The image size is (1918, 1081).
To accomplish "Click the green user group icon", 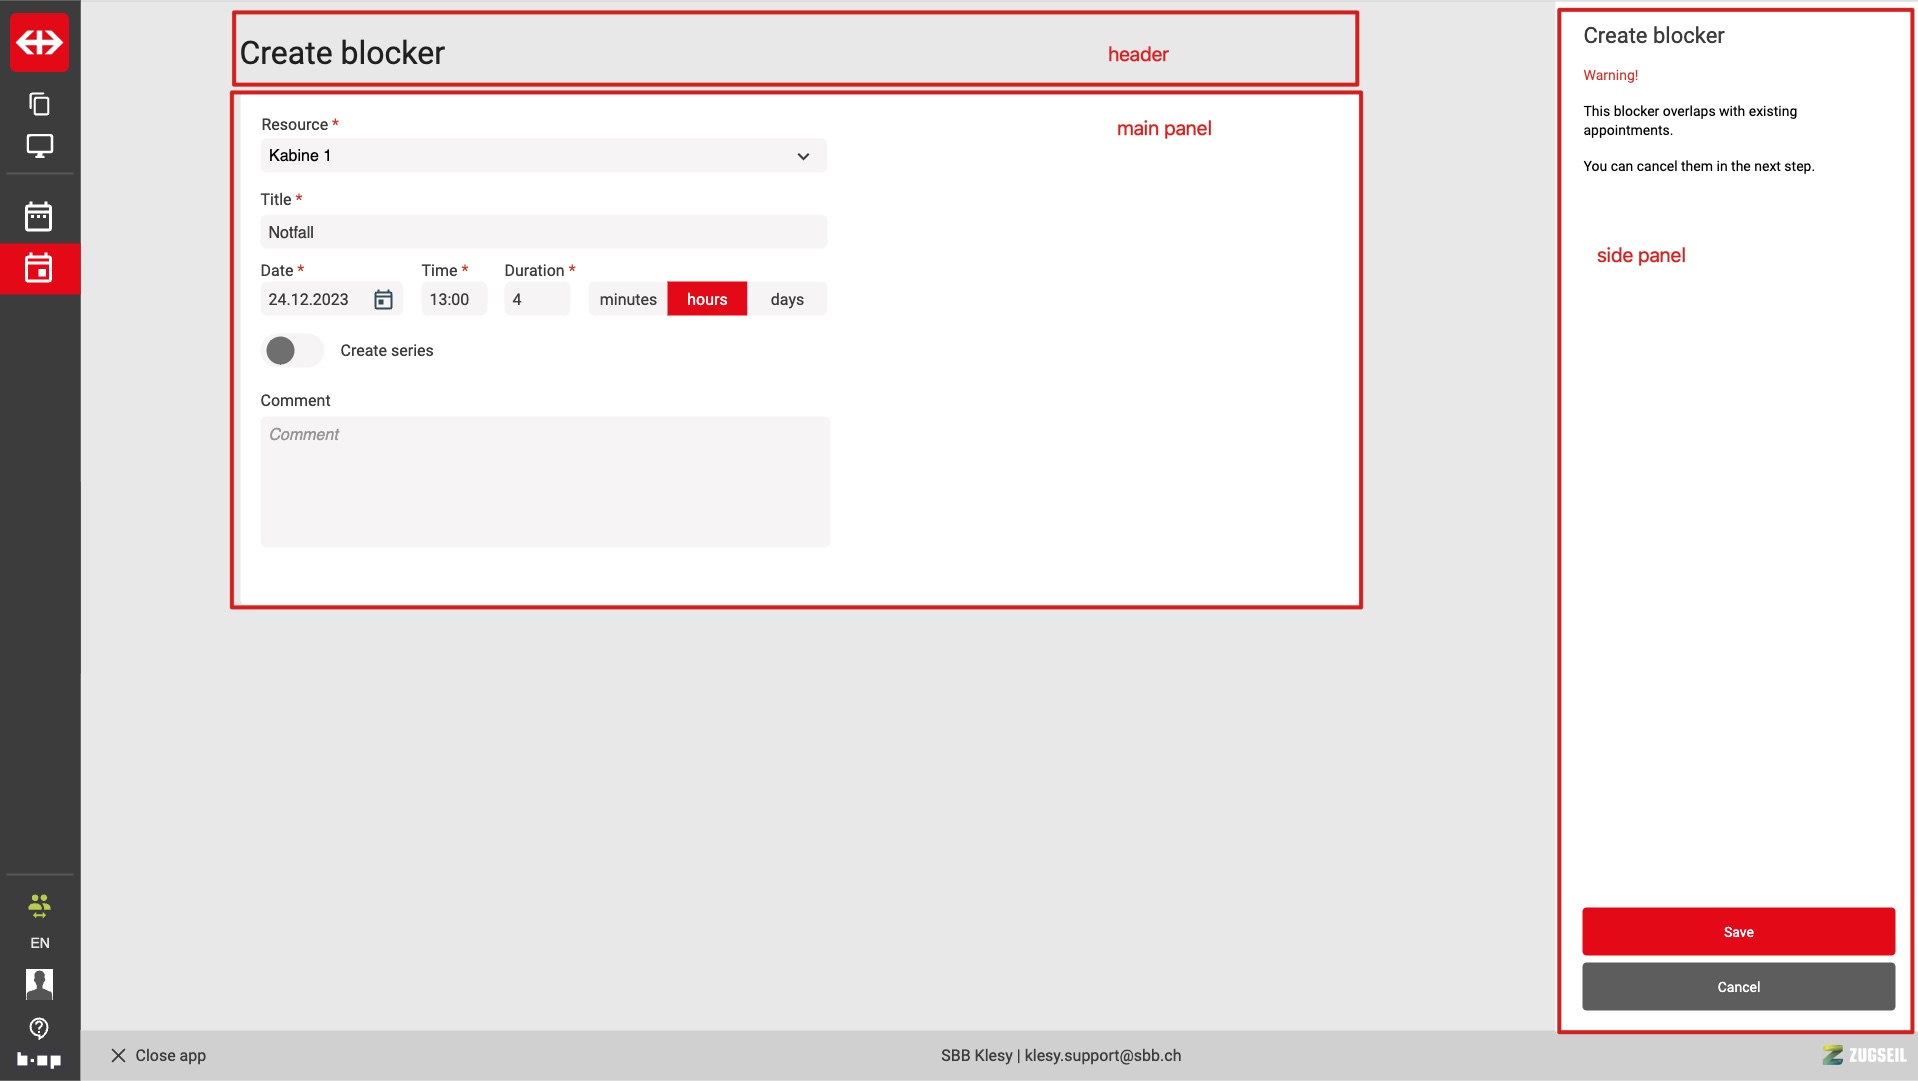I will coord(40,906).
